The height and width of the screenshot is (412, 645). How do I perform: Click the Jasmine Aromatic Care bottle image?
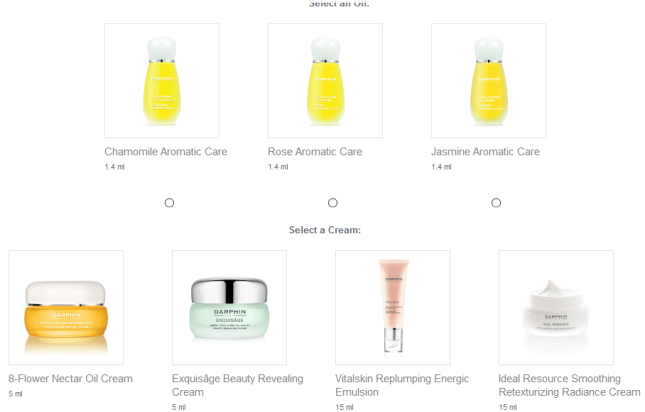pyautogui.click(x=489, y=81)
